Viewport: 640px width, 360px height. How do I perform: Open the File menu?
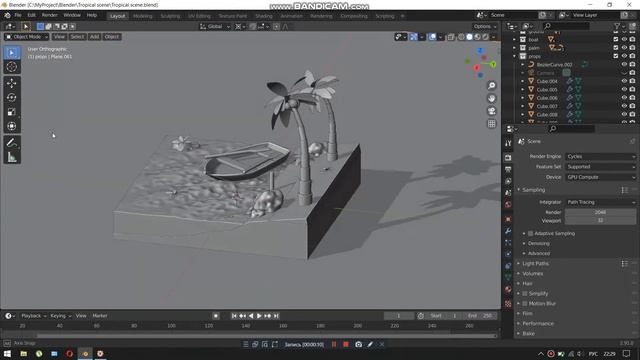coord(18,15)
